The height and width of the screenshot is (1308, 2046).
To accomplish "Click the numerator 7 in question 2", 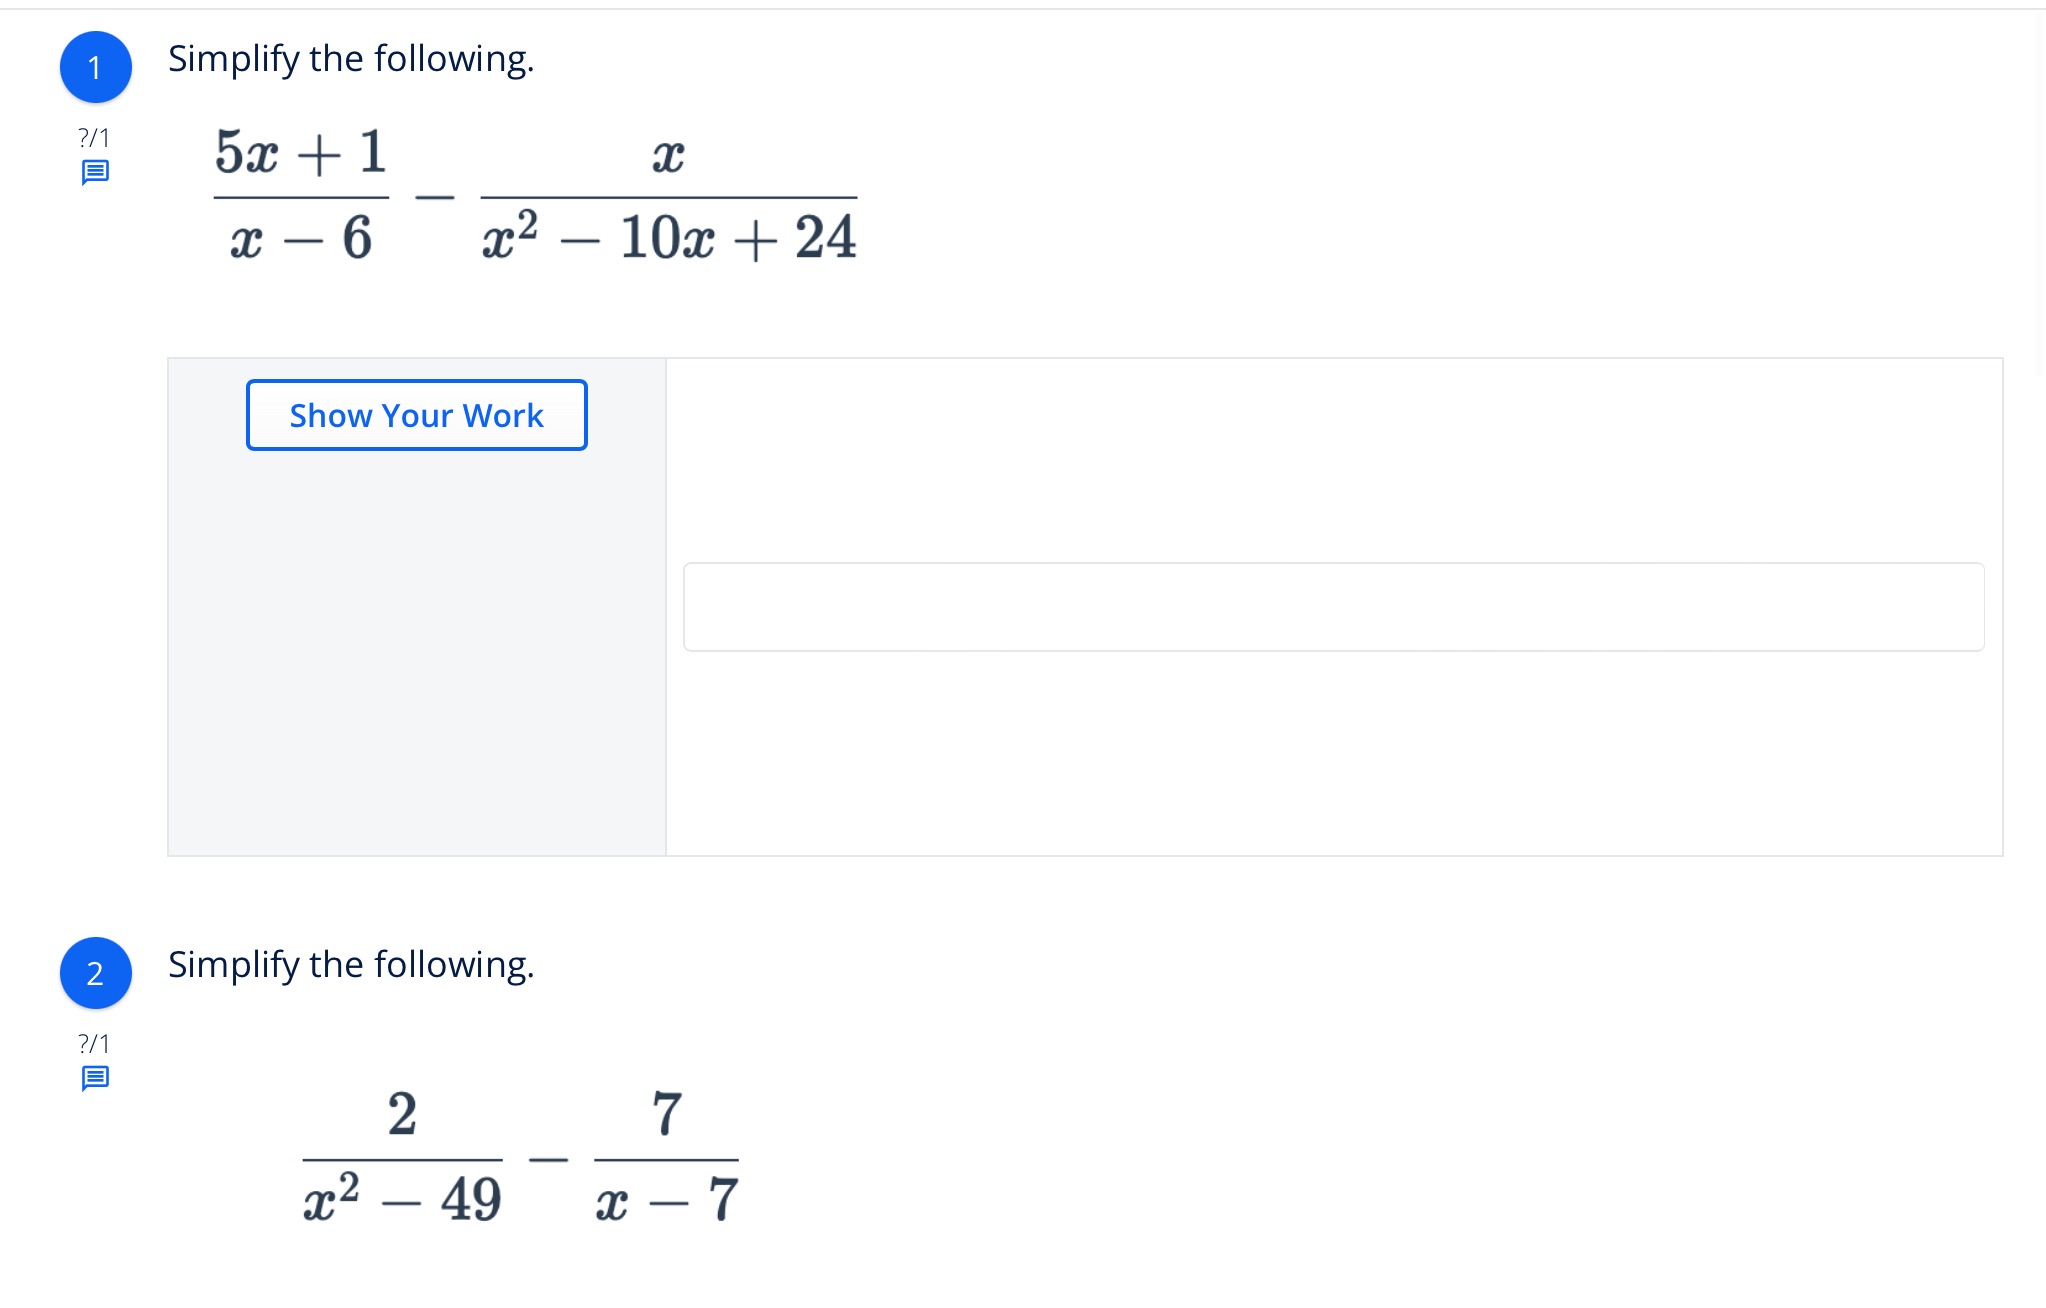I will tap(667, 1114).
